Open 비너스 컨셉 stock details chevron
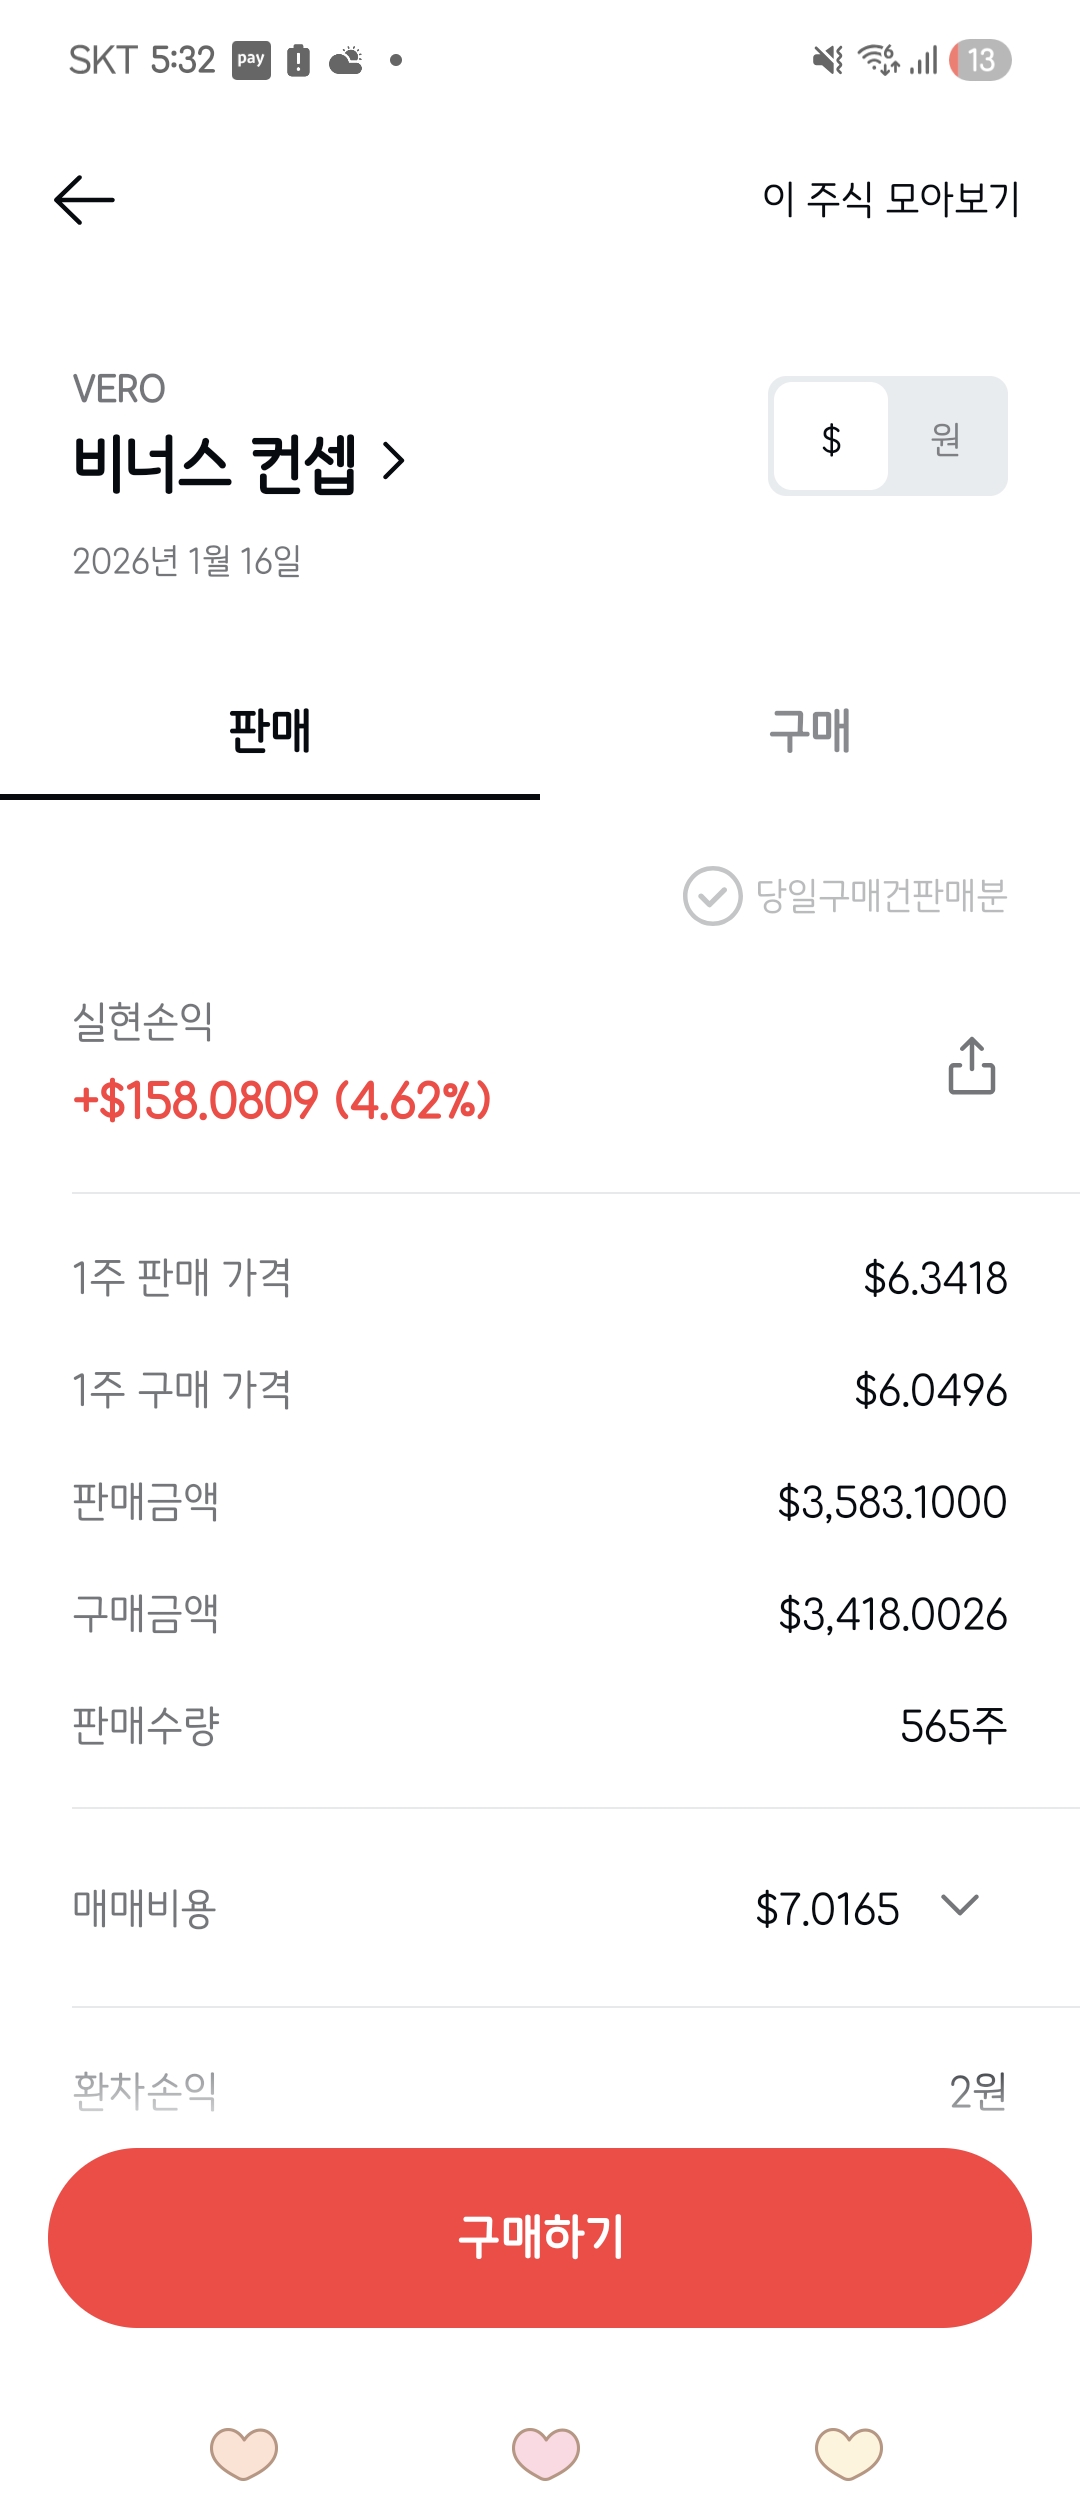This screenshot has height=2520, width=1080. pos(394,461)
